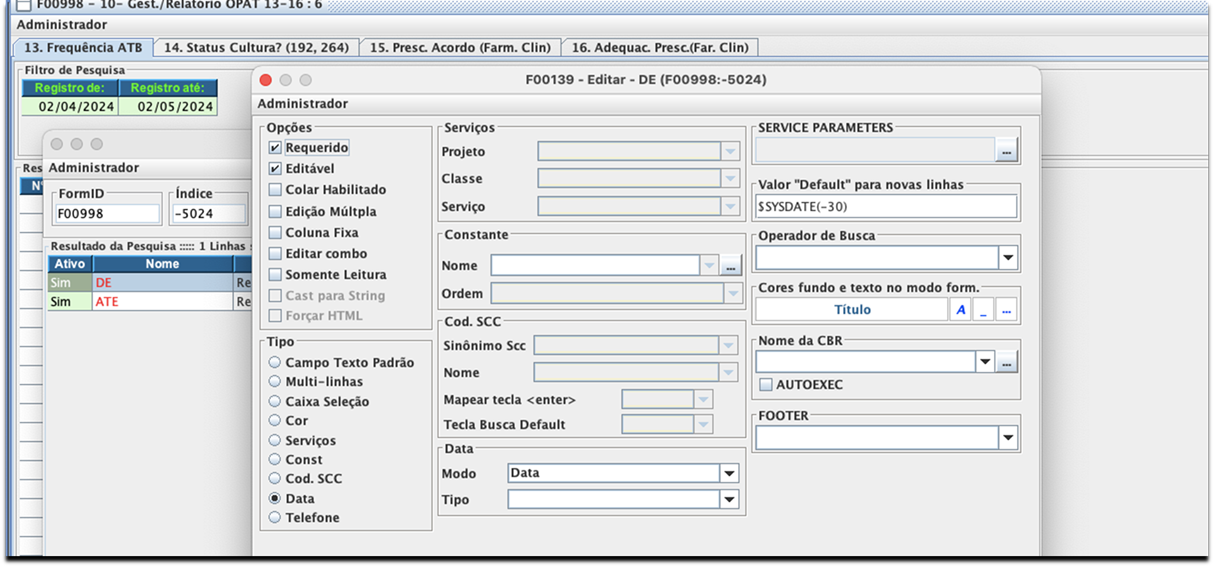Choose the Telefone type radio button

pyautogui.click(x=275, y=518)
